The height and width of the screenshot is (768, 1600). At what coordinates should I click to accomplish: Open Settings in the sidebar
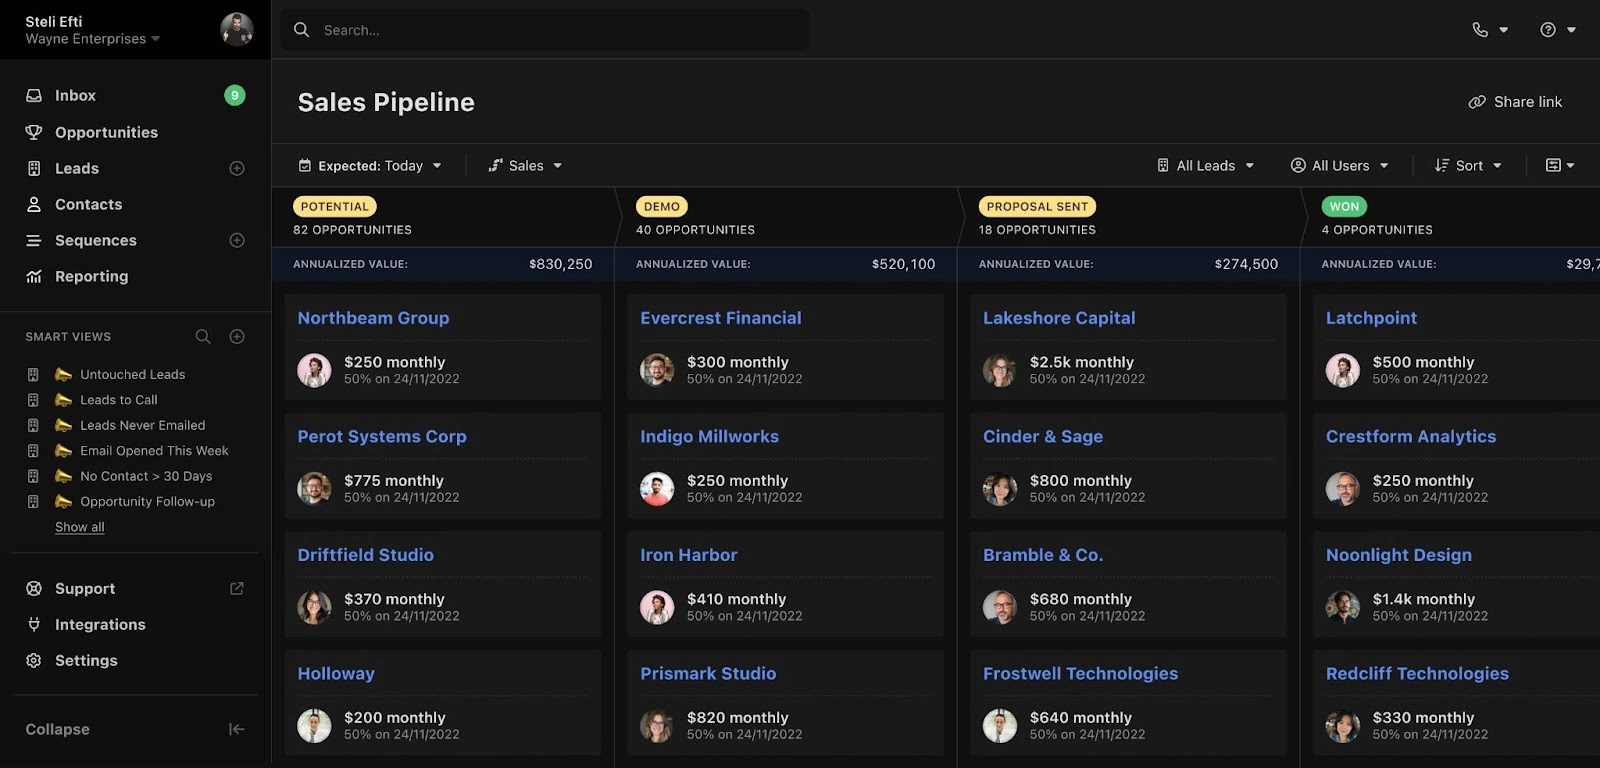point(86,660)
